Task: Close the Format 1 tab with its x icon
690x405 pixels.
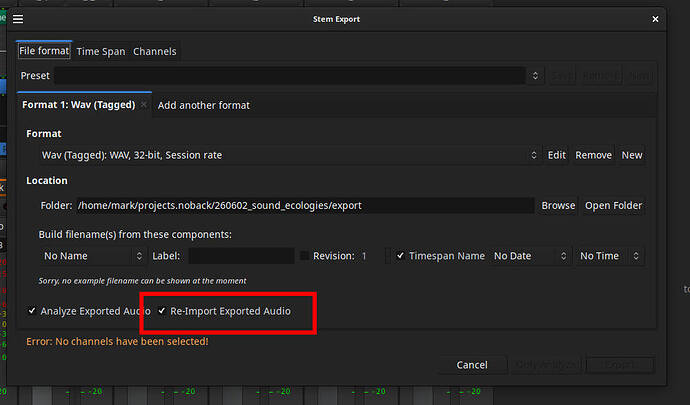Action: pos(144,105)
